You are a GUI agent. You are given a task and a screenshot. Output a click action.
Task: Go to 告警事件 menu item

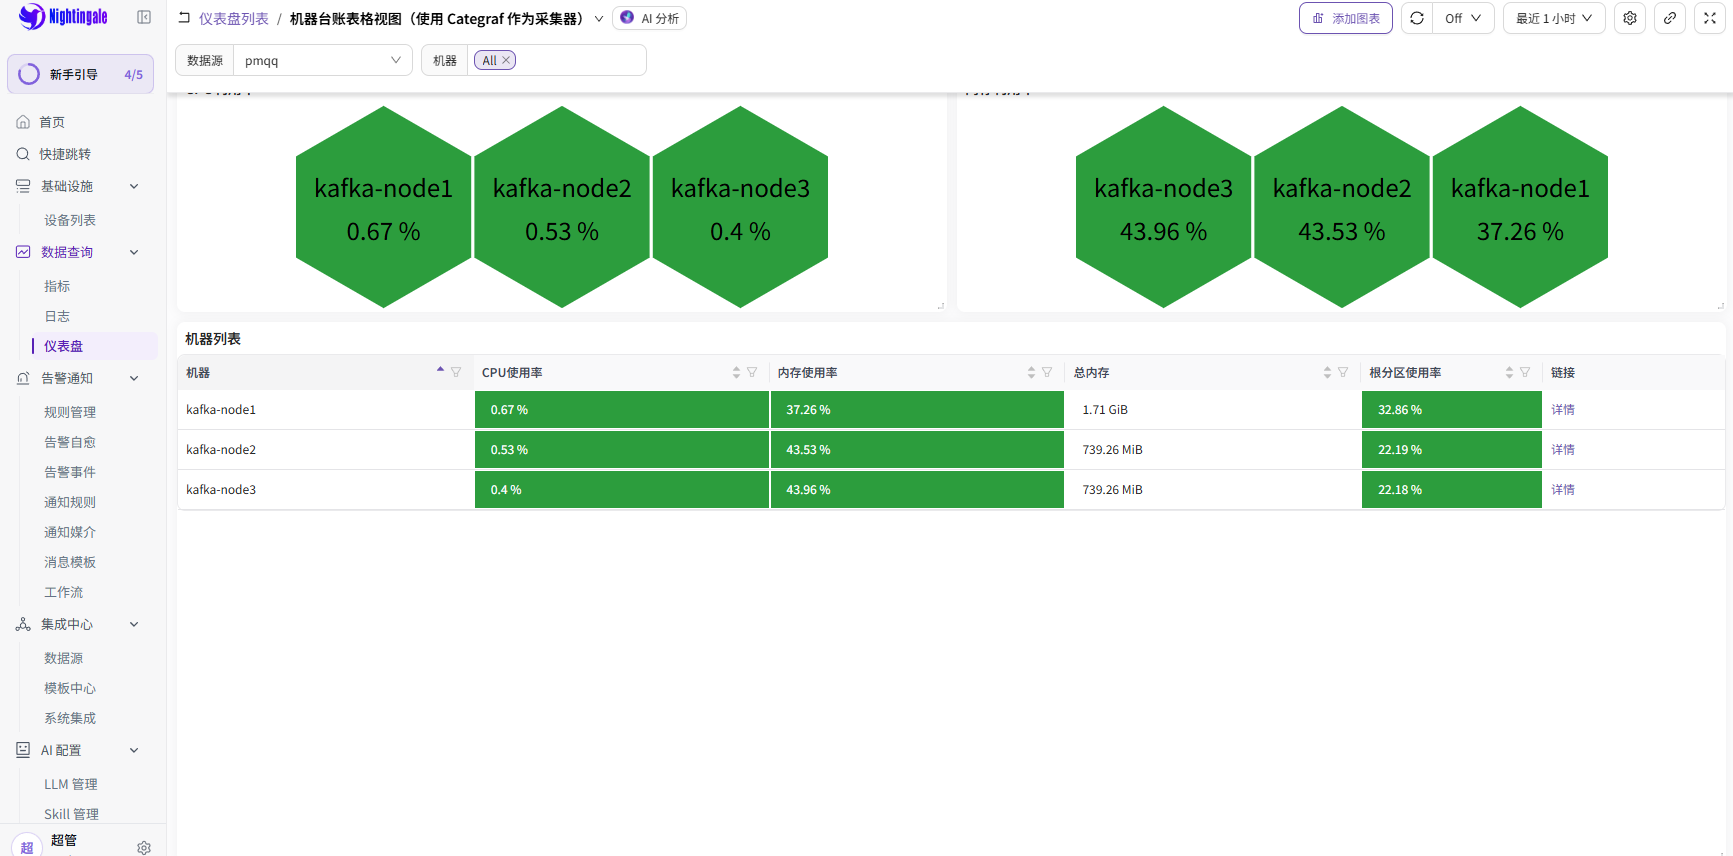tap(70, 472)
